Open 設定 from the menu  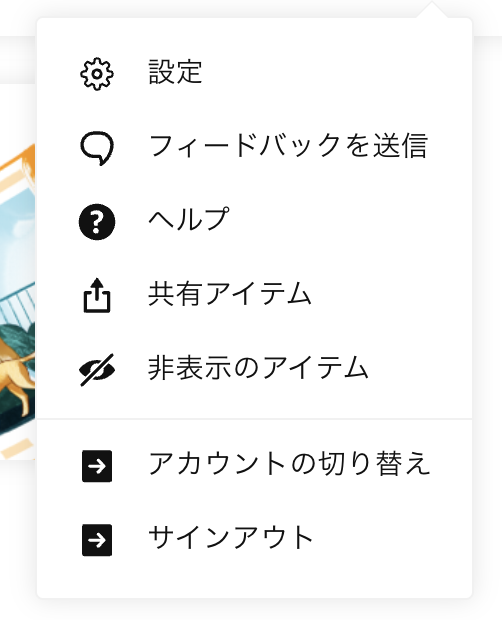tap(176, 72)
